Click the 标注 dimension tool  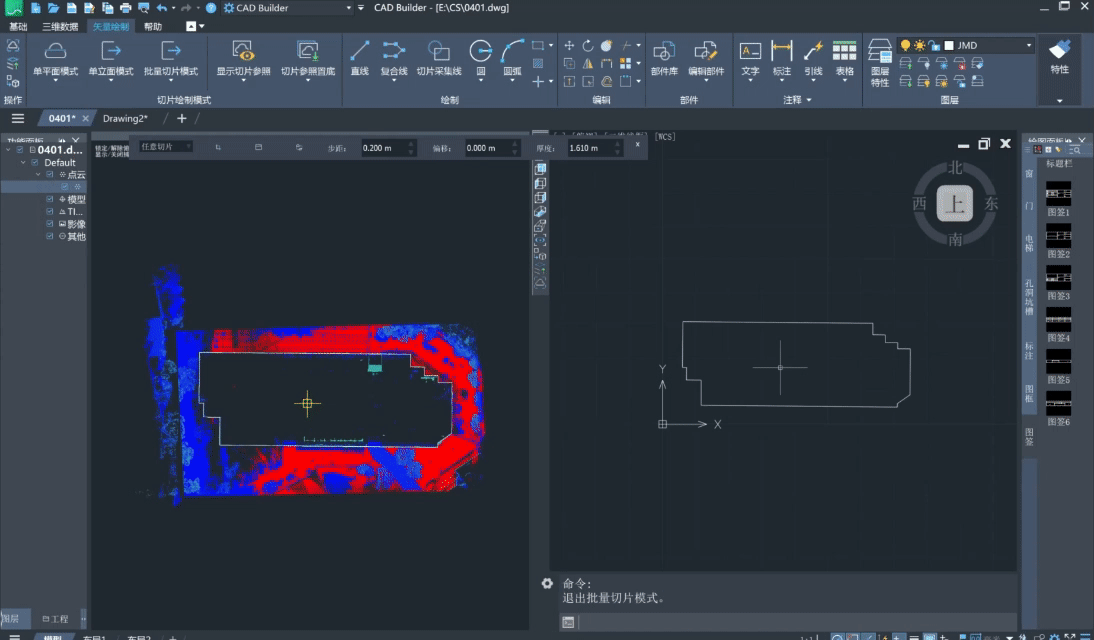point(782,51)
